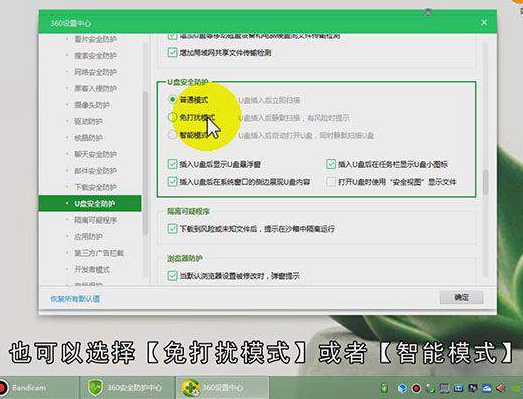Select 下载安全防护 sidebar item
Screen dimensions: 523x399
95,187
